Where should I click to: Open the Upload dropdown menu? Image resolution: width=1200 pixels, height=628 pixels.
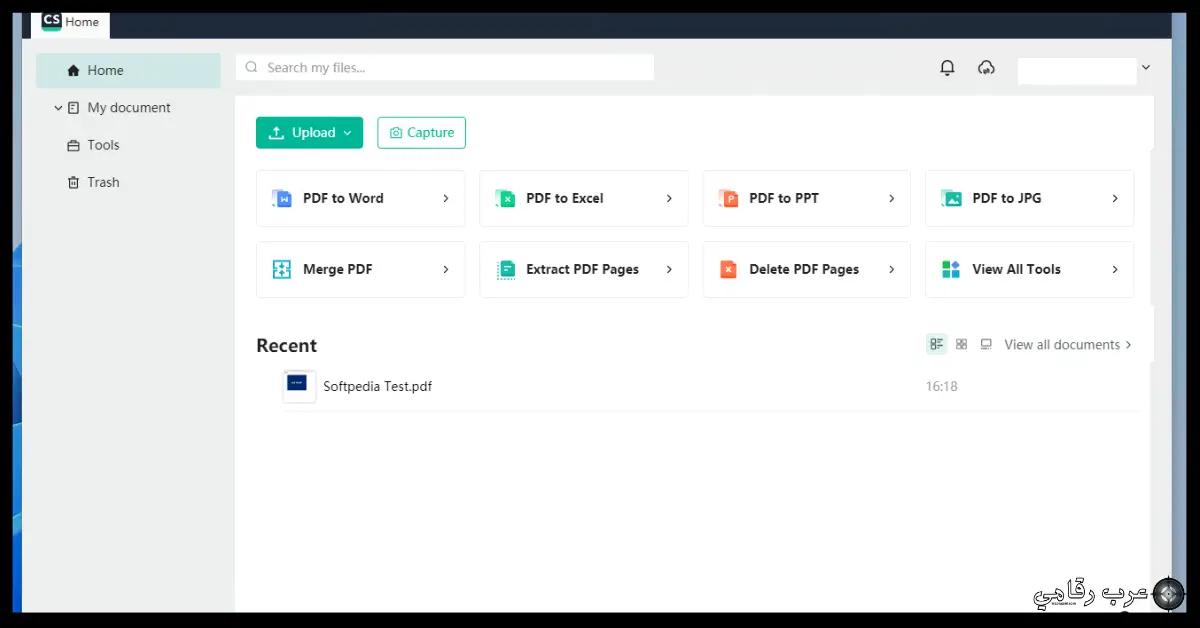coord(348,132)
